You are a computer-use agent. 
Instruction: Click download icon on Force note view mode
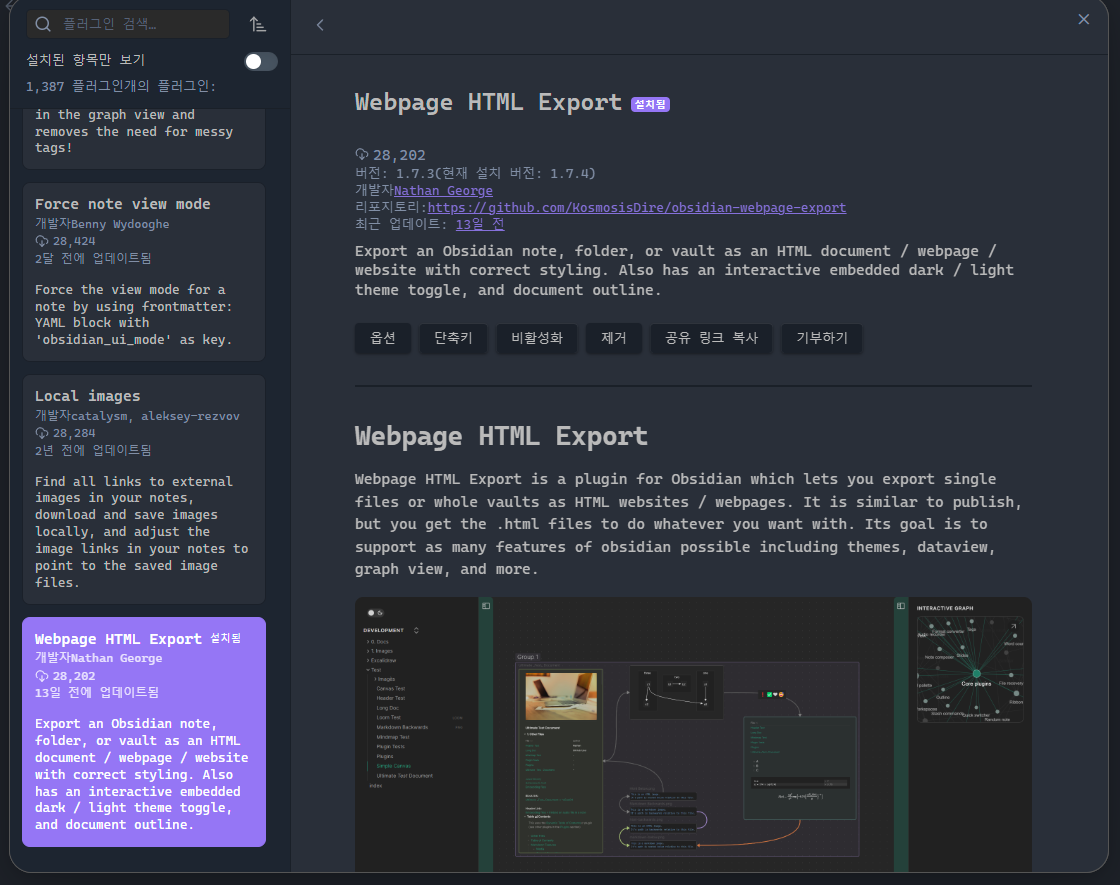coord(42,241)
